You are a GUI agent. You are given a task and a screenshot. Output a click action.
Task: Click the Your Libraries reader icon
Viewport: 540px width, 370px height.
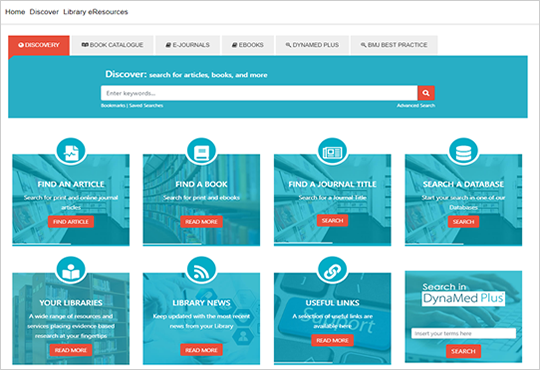pyautogui.click(x=71, y=270)
